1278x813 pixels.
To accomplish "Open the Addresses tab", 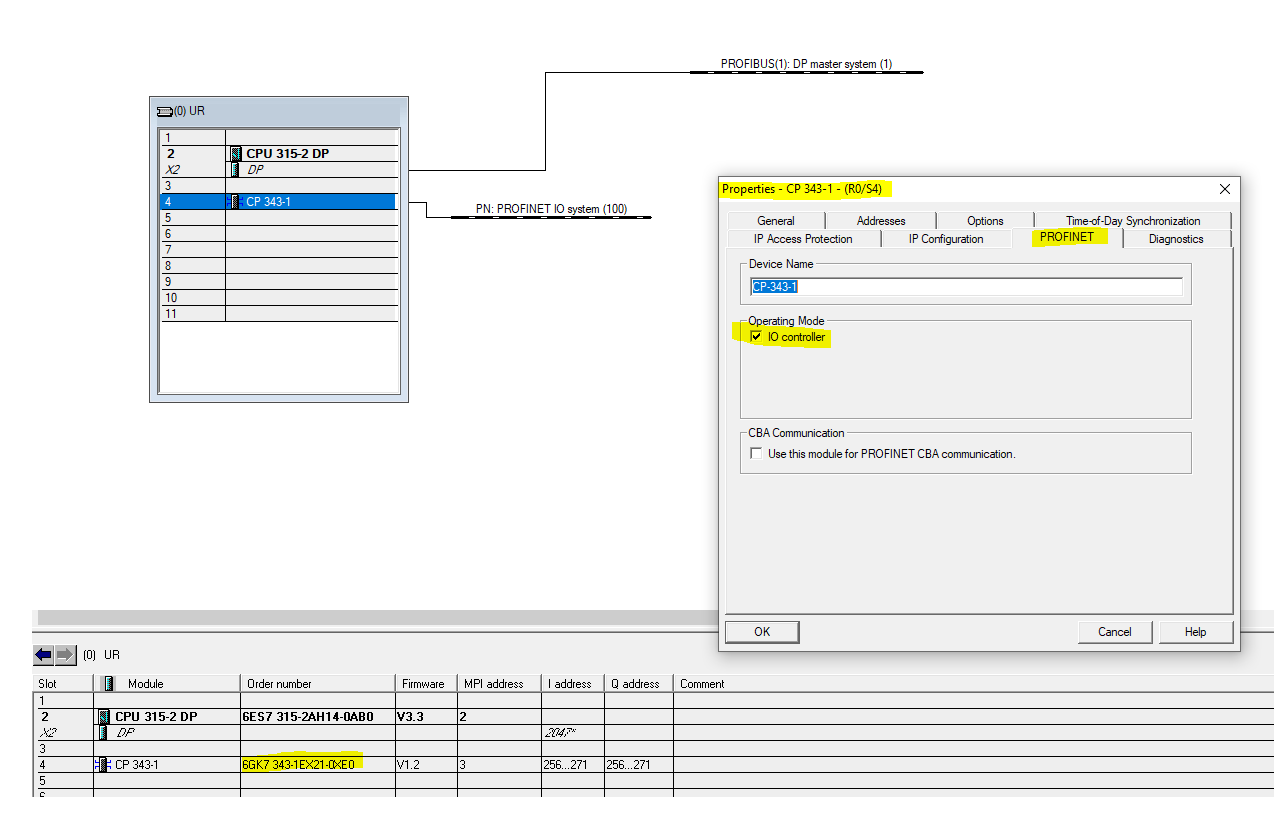I will pyautogui.click(x=881, y=221).
